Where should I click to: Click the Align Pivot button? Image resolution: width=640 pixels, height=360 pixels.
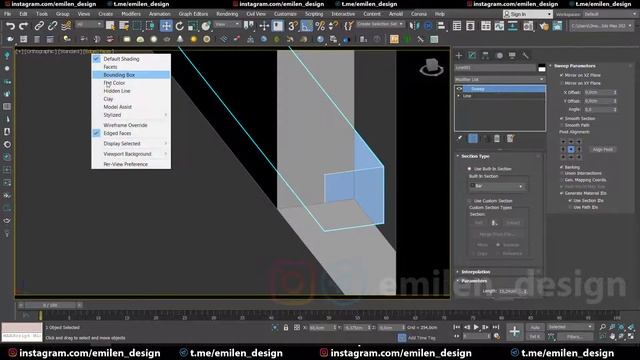602,149
